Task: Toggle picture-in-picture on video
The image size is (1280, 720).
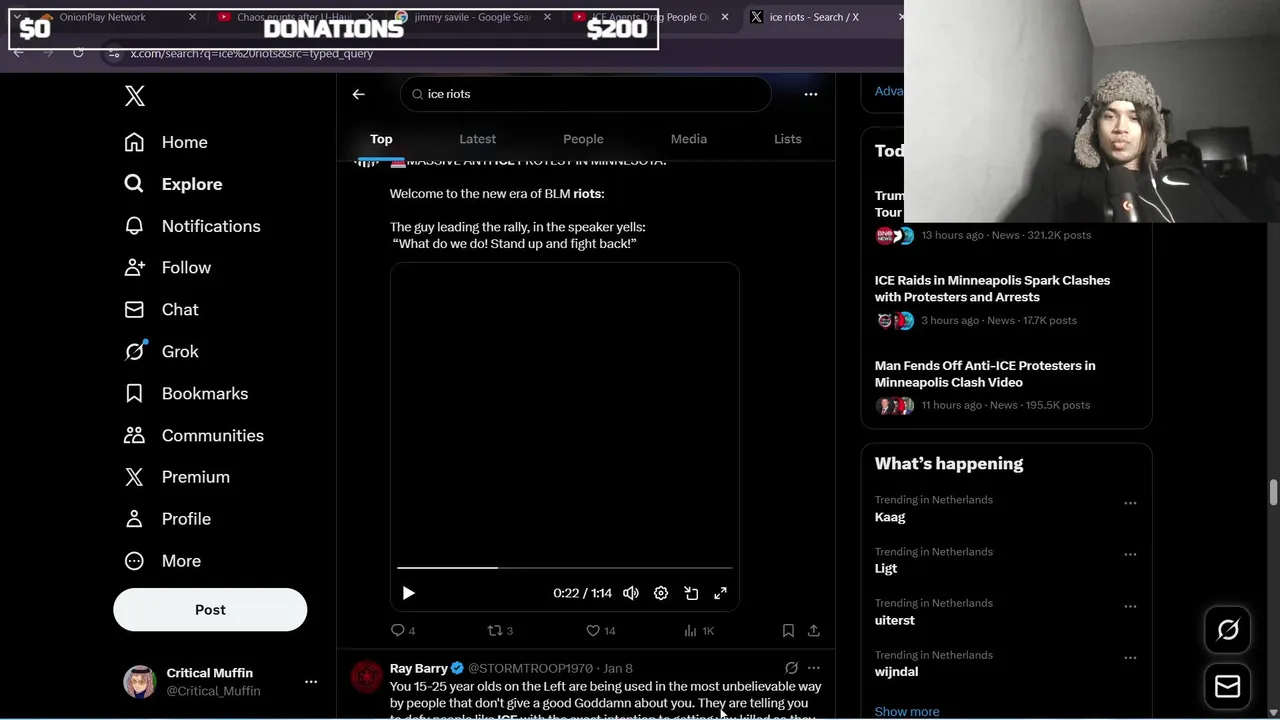Action: pos(691,593)
